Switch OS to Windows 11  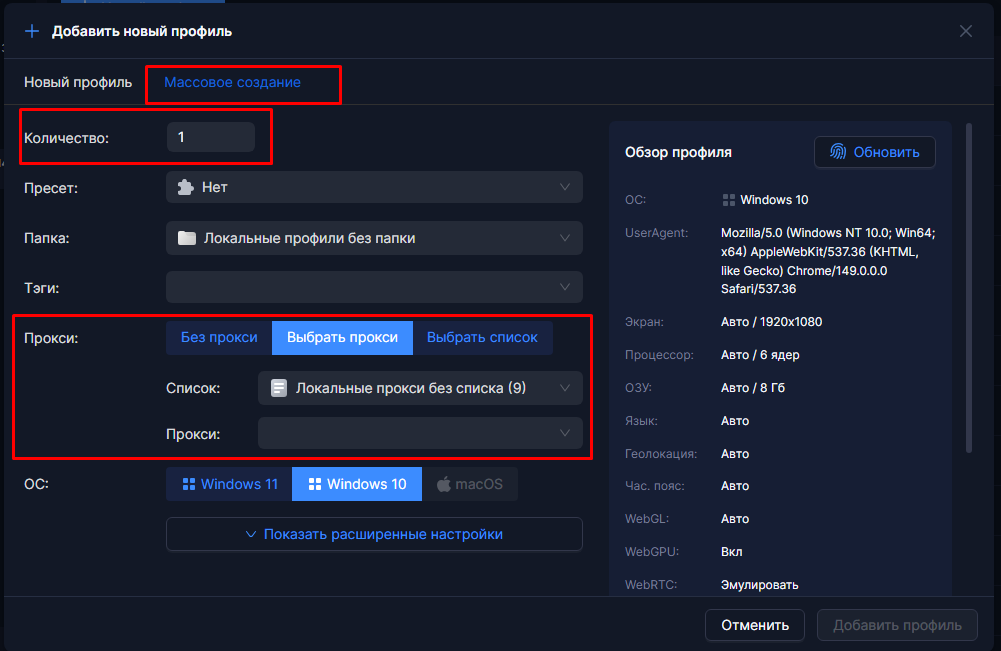click(x=229, y=484)
